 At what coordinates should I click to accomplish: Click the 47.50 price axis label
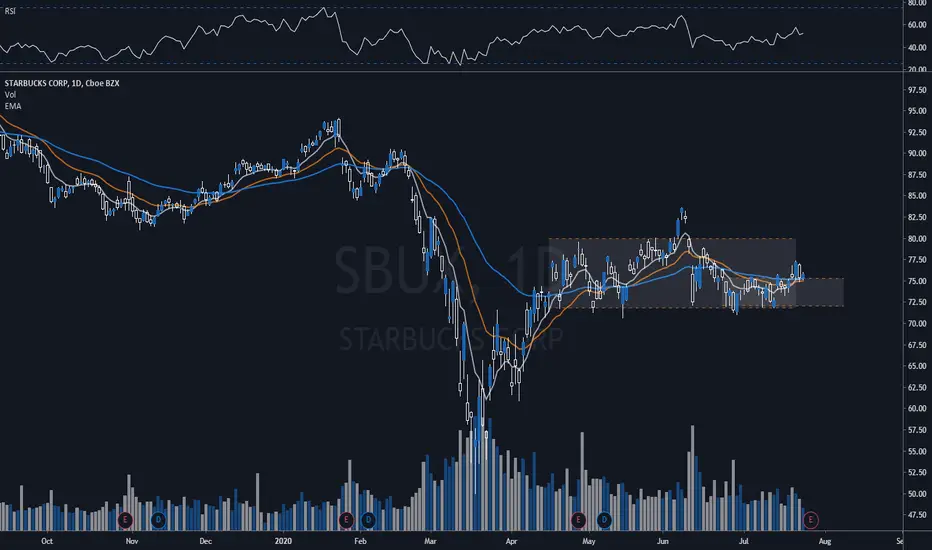pos(917,515)
